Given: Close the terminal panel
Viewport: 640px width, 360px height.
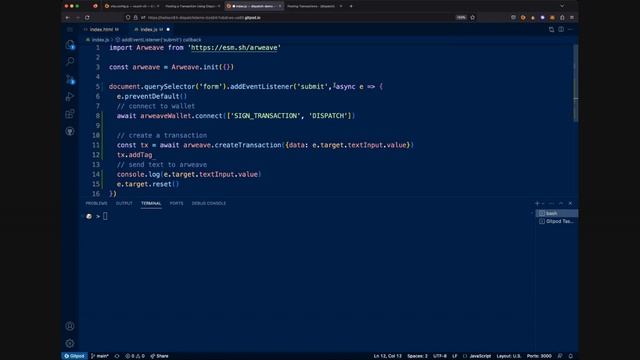Looking at the screenshot, I should (x=570, y=203).
